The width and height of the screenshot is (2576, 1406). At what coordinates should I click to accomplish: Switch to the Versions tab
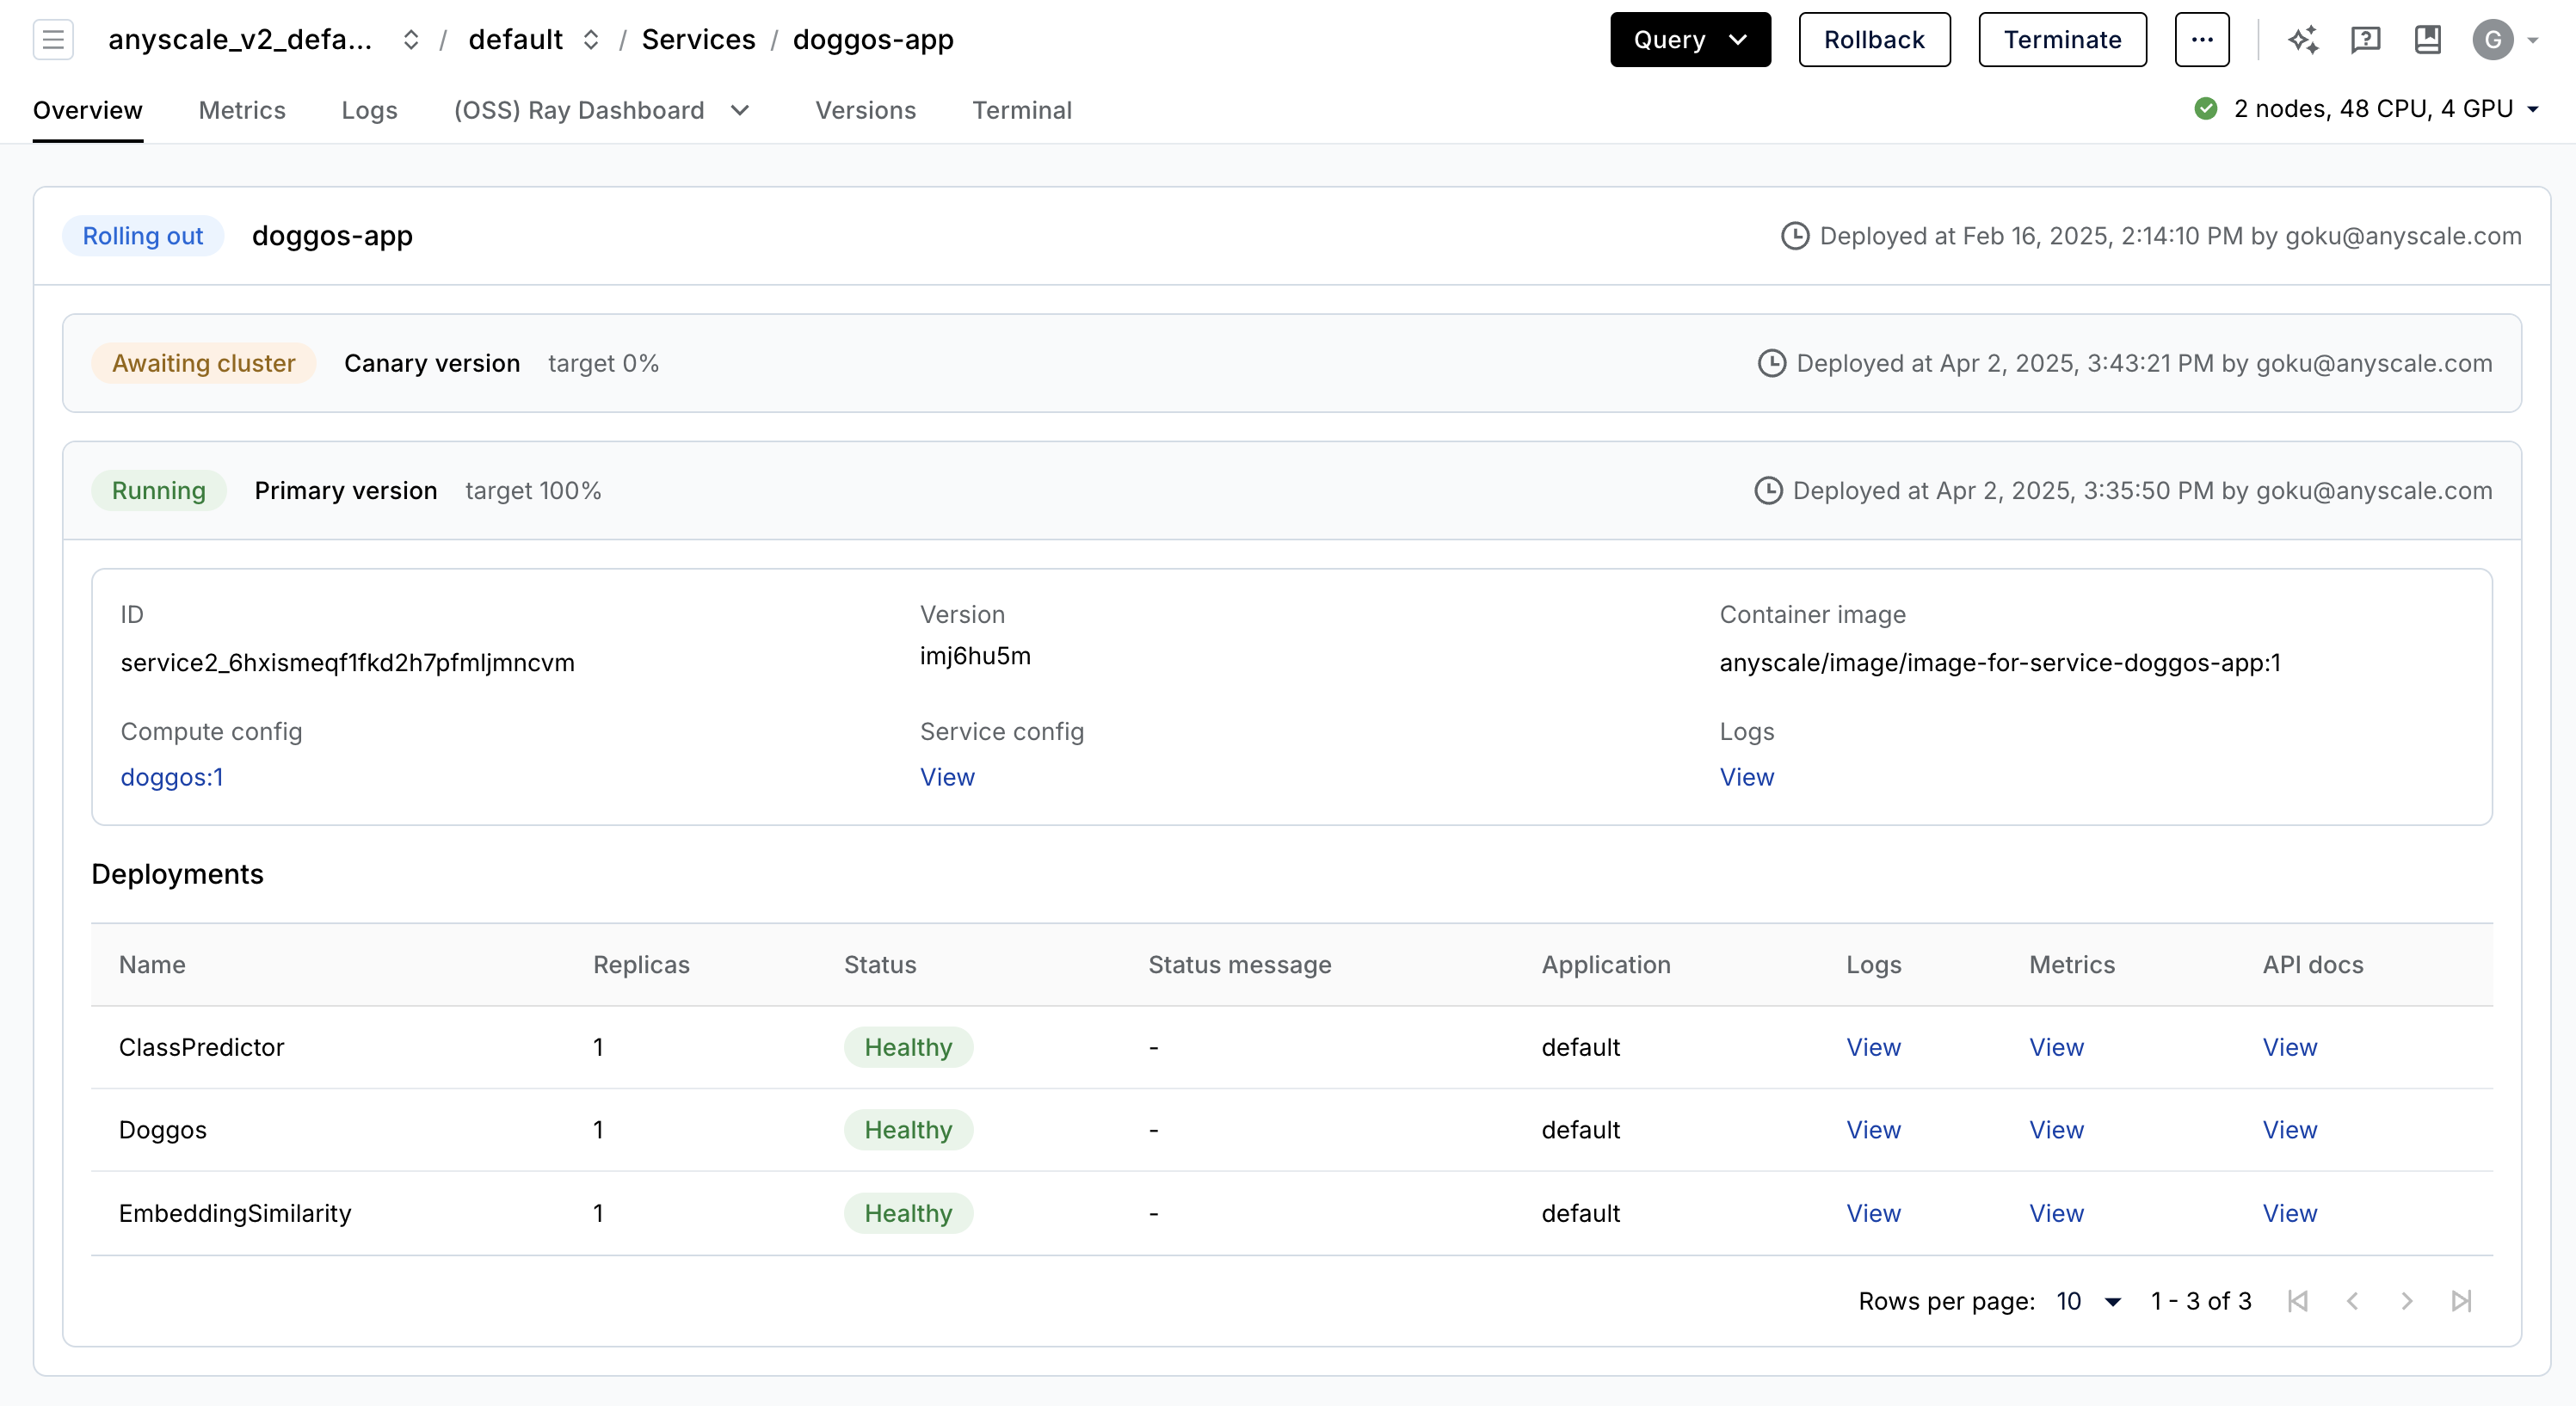click(x=865, y=110)
